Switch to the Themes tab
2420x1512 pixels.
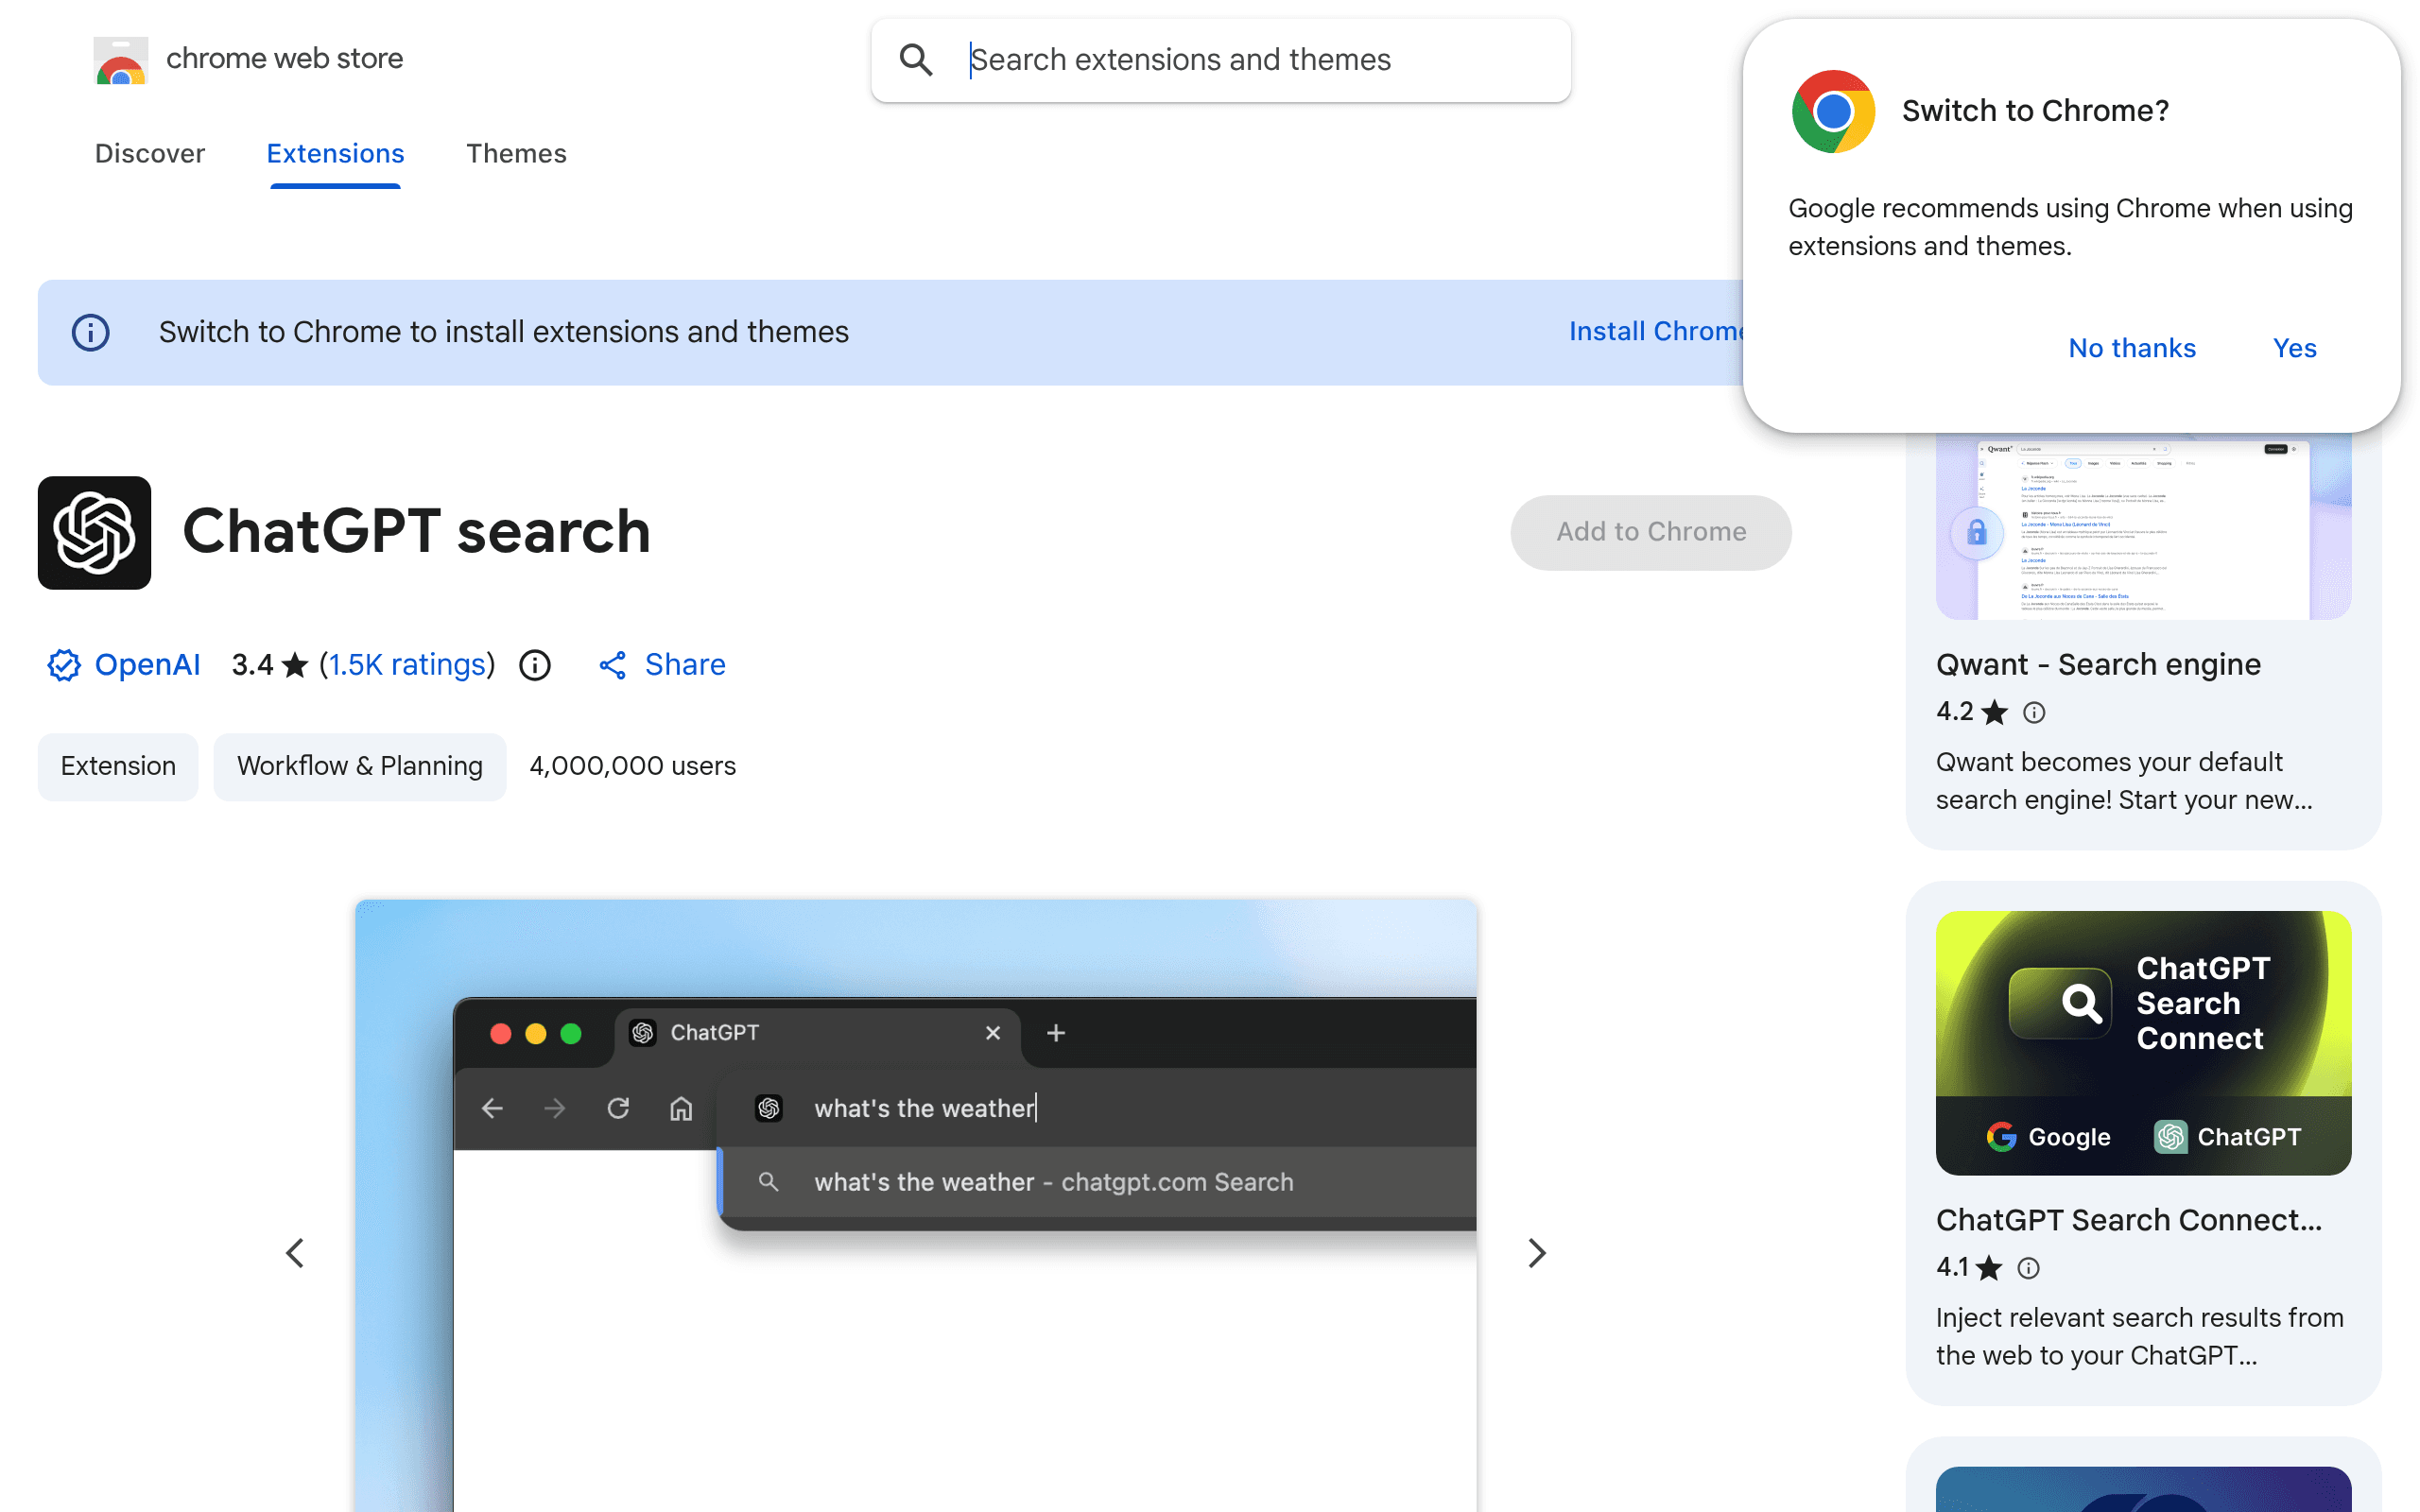click(x=516, y=153)
